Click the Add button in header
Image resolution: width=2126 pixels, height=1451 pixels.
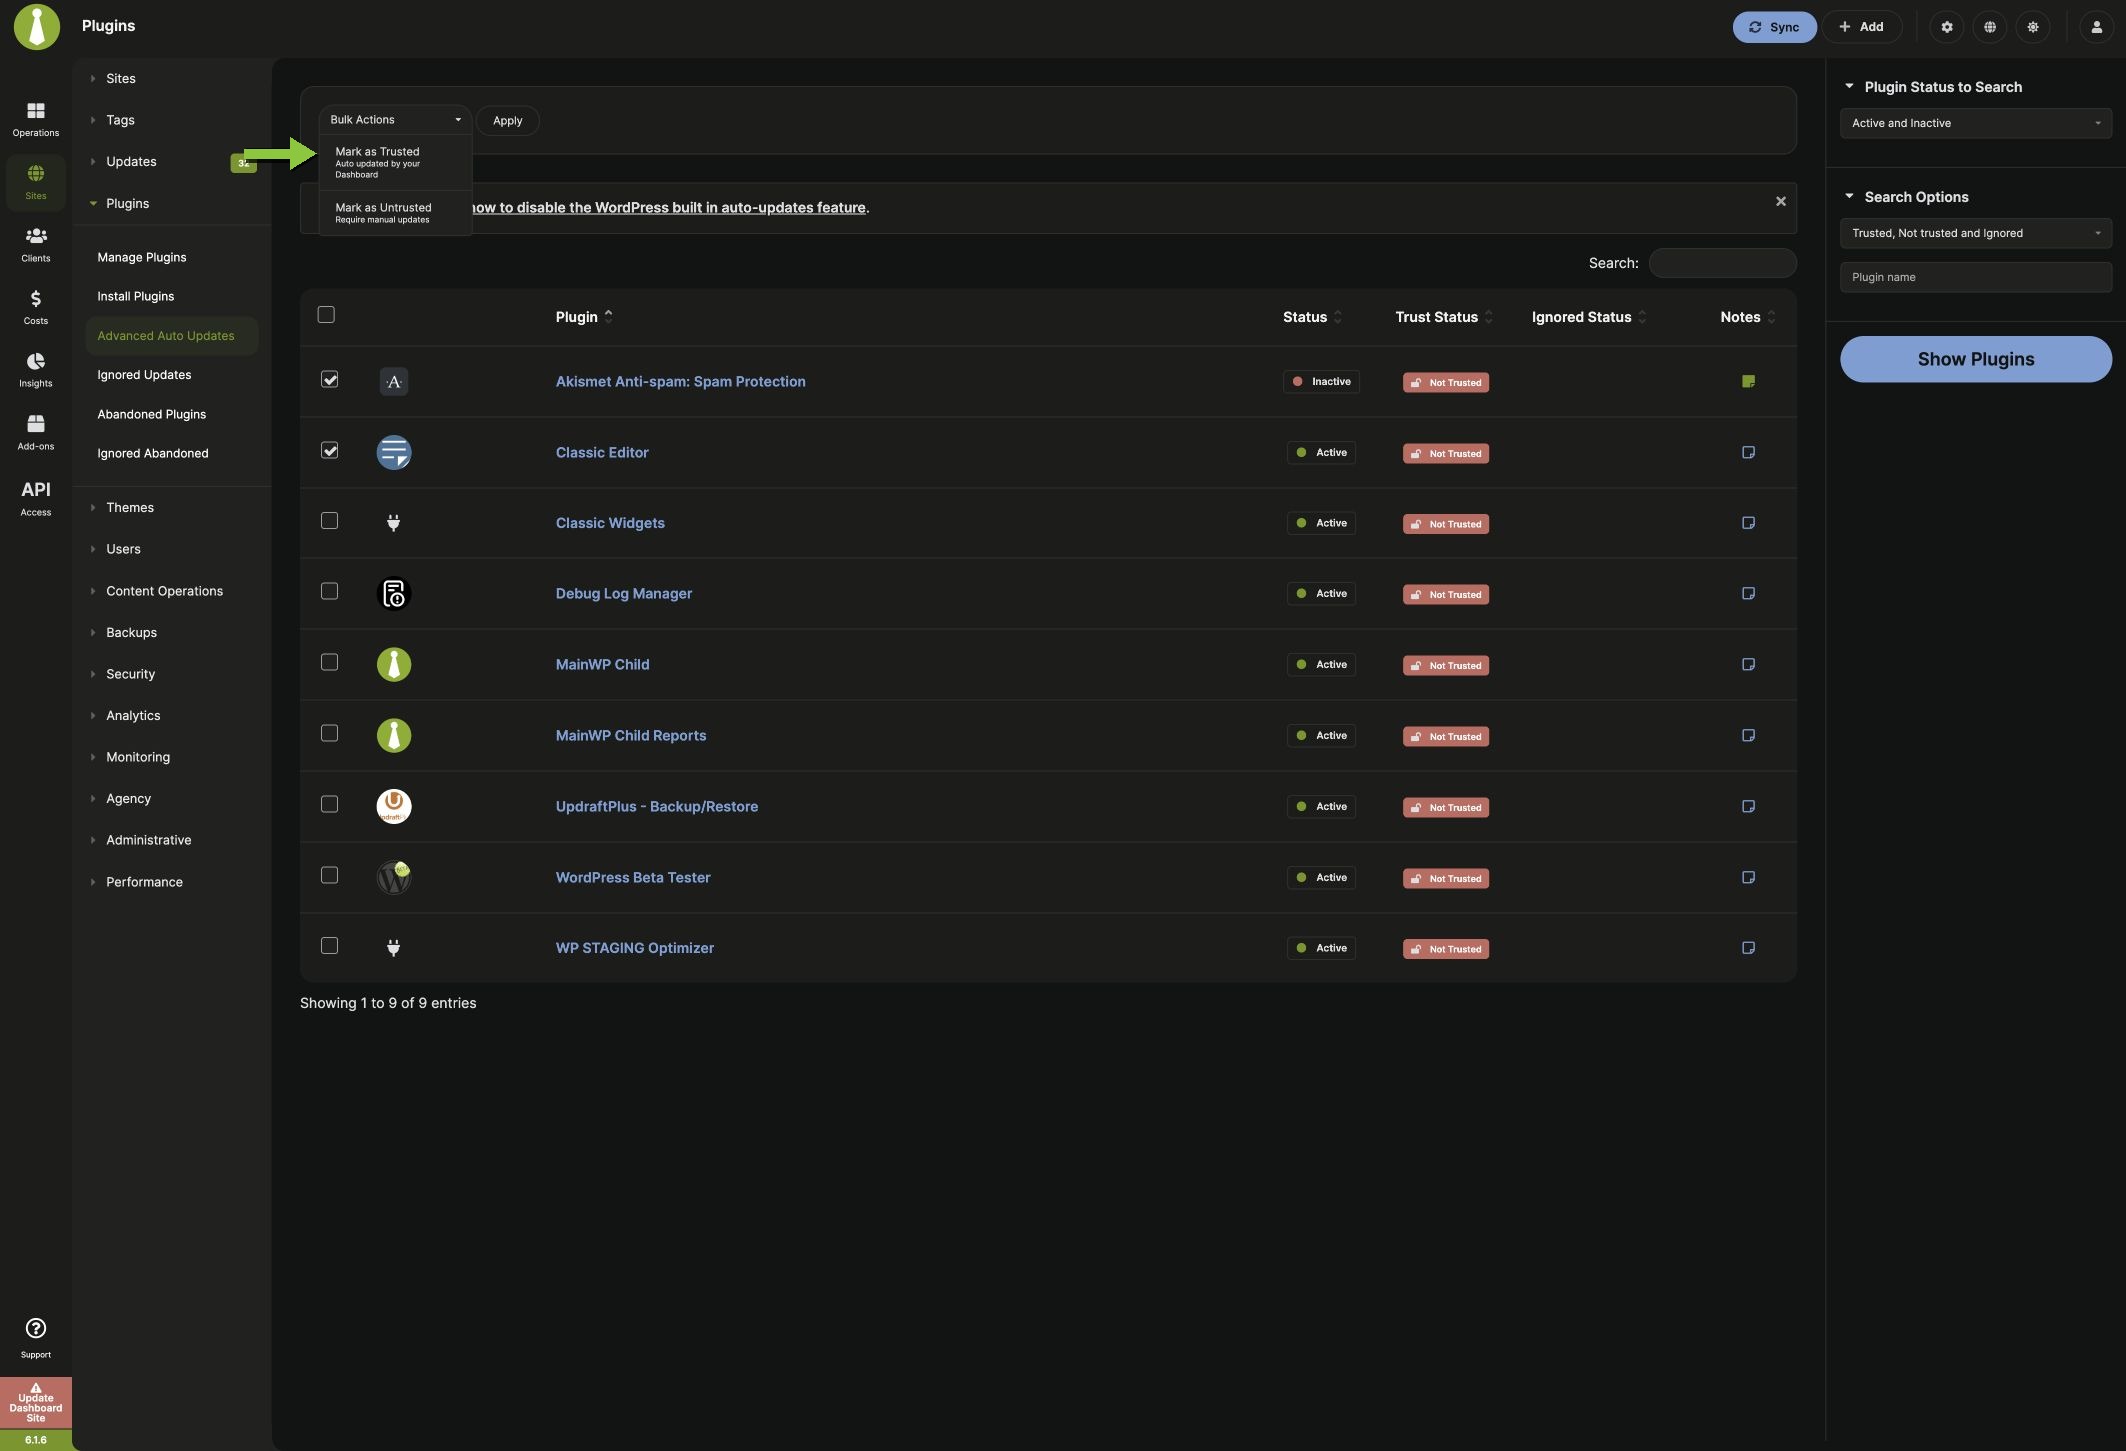coord(1861,27)
